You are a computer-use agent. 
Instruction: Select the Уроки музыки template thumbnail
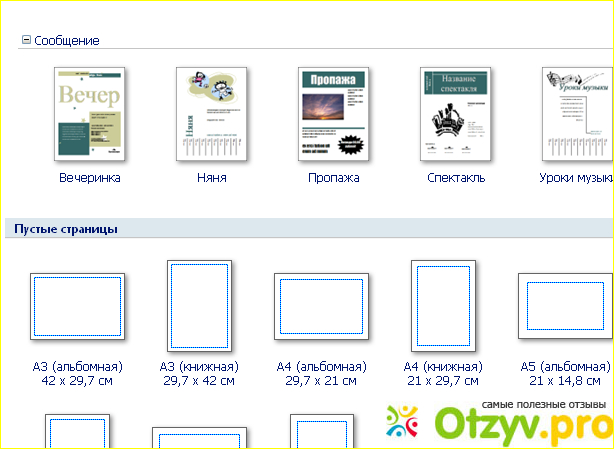pos(578,113)
